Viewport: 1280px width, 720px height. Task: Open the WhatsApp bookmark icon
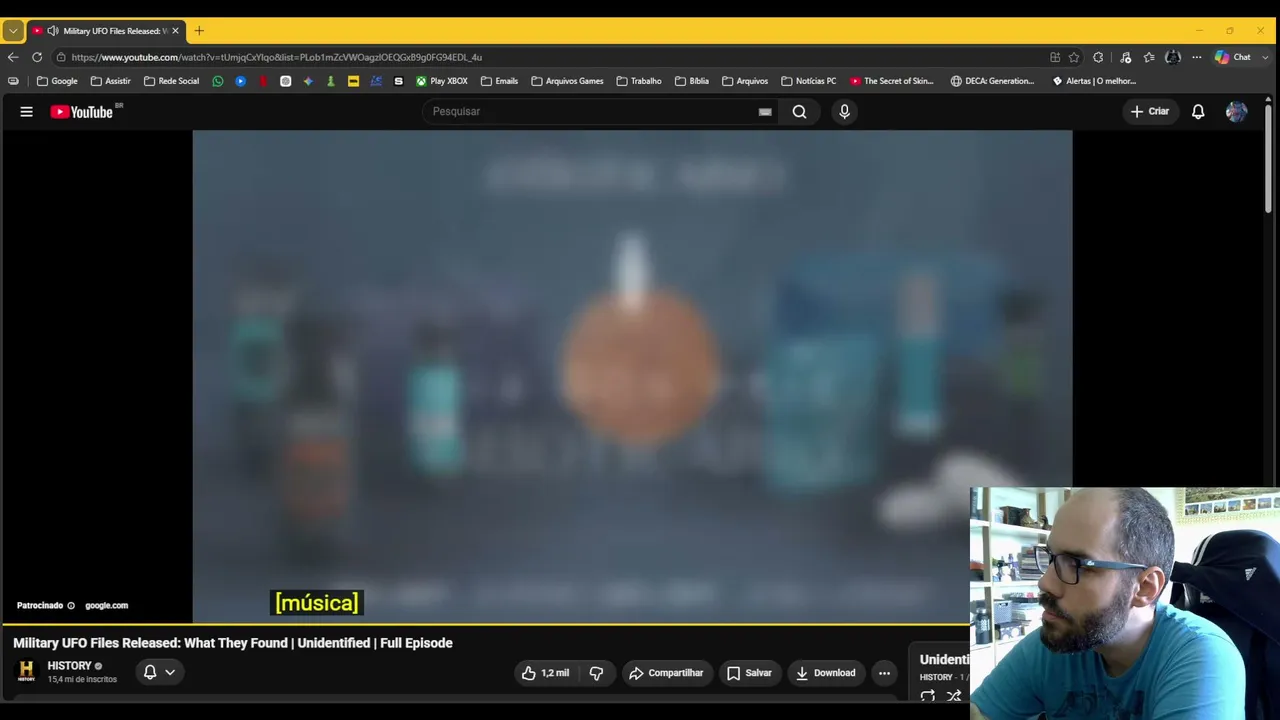pyautogui.click(x=218, y=81)
